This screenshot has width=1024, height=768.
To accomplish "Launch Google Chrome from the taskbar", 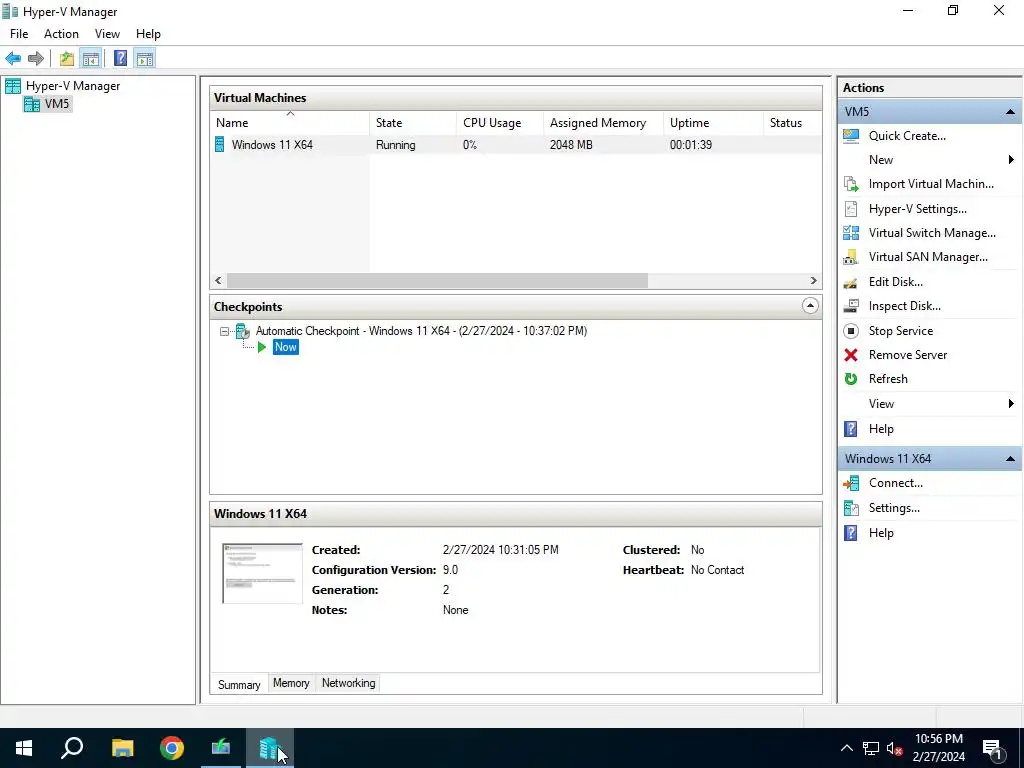I will tap(172, 748).
